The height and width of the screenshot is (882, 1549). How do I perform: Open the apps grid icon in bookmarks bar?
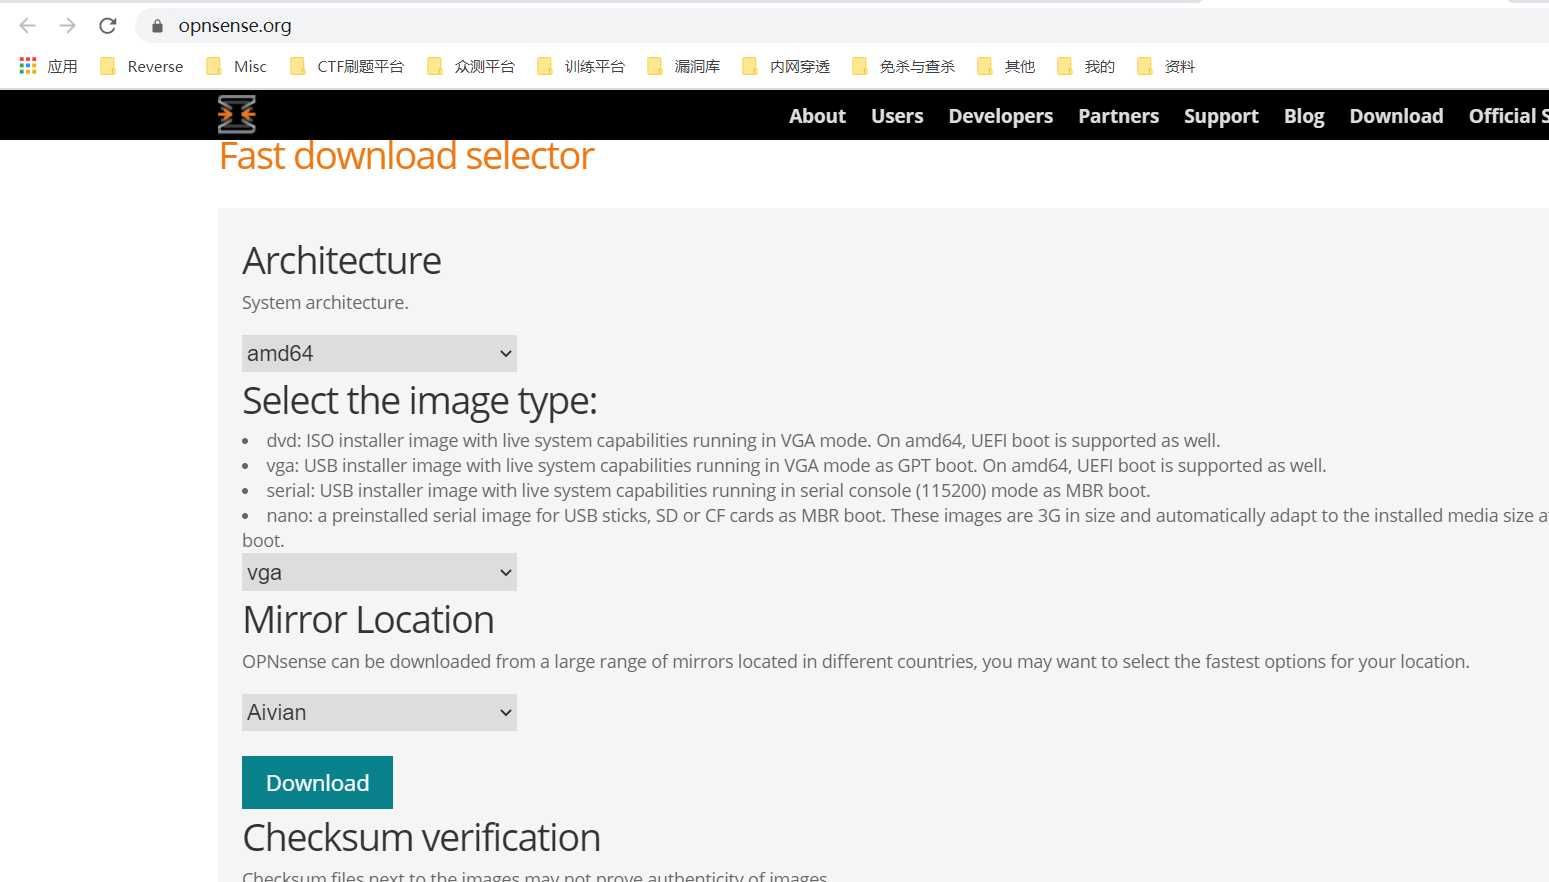[x=28, y=66]
